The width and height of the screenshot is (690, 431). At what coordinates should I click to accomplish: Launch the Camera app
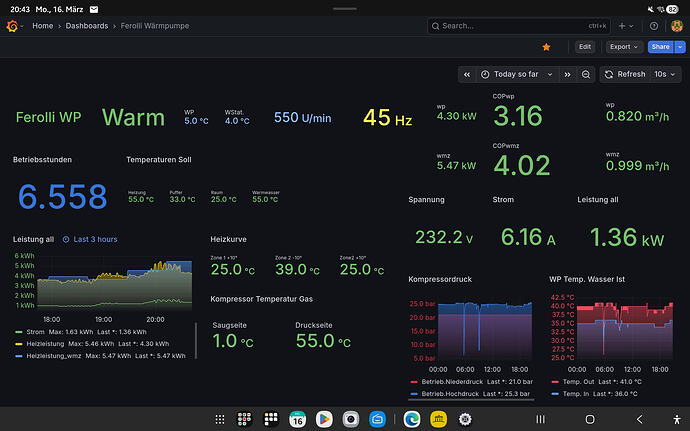351,419
